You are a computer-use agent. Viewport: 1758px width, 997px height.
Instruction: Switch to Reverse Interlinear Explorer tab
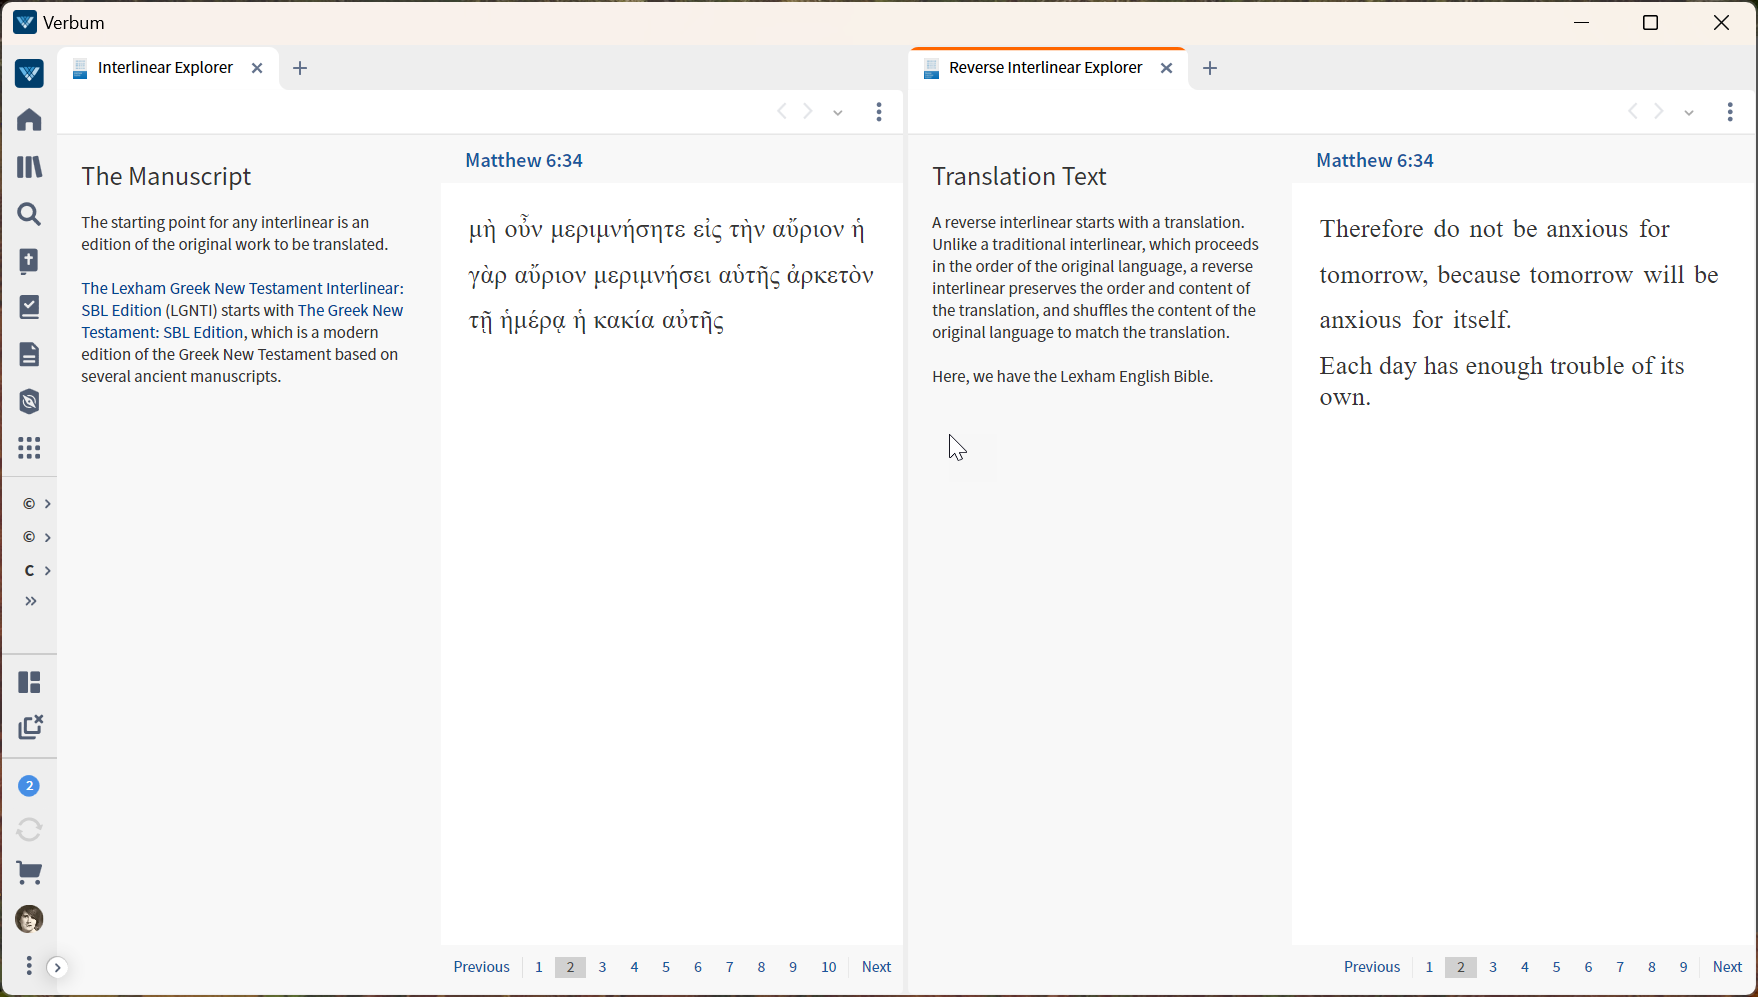coord(1045,68)
